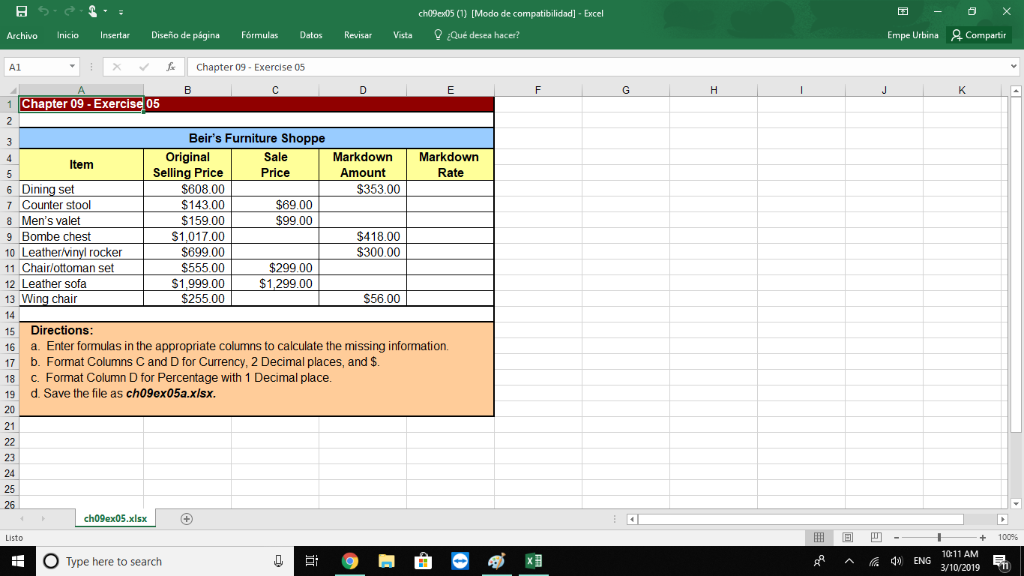
Task: Redo the last undone action
Action: pos(69,12)
